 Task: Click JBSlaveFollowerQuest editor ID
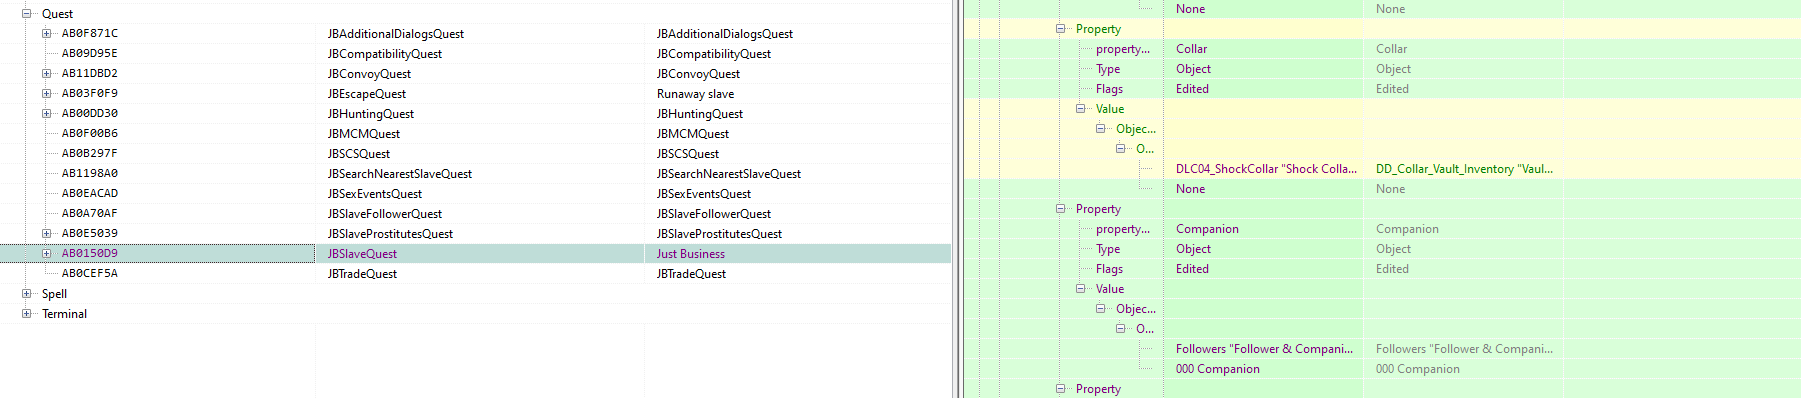coord(385,214)
